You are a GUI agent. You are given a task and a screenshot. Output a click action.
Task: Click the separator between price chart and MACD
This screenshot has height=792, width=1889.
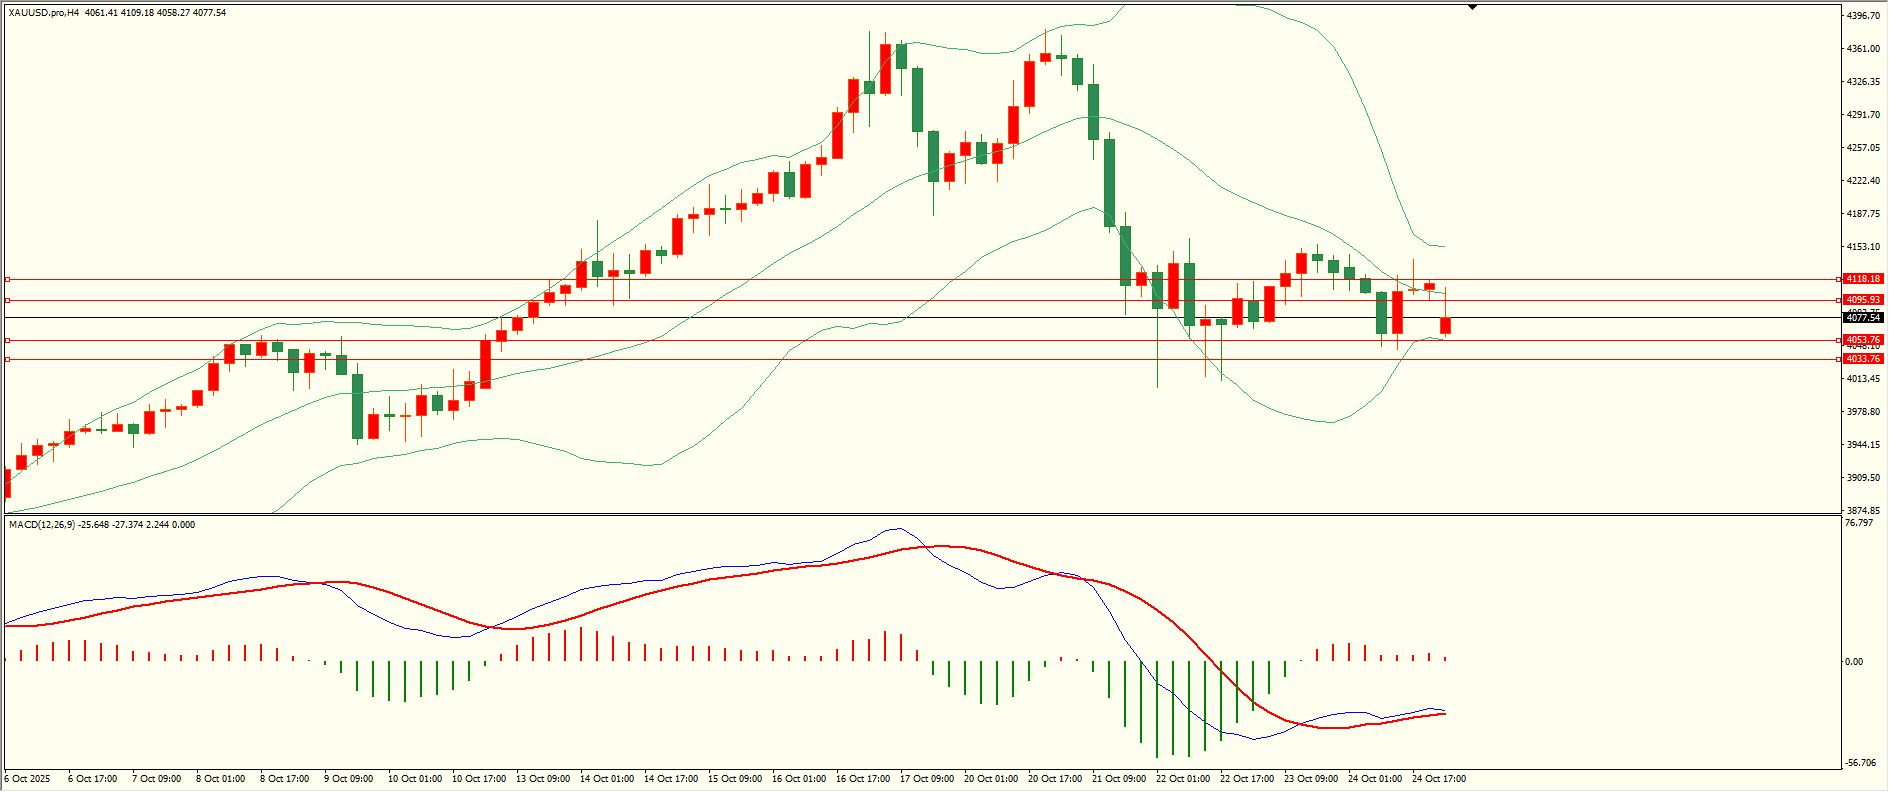(920, 515)
